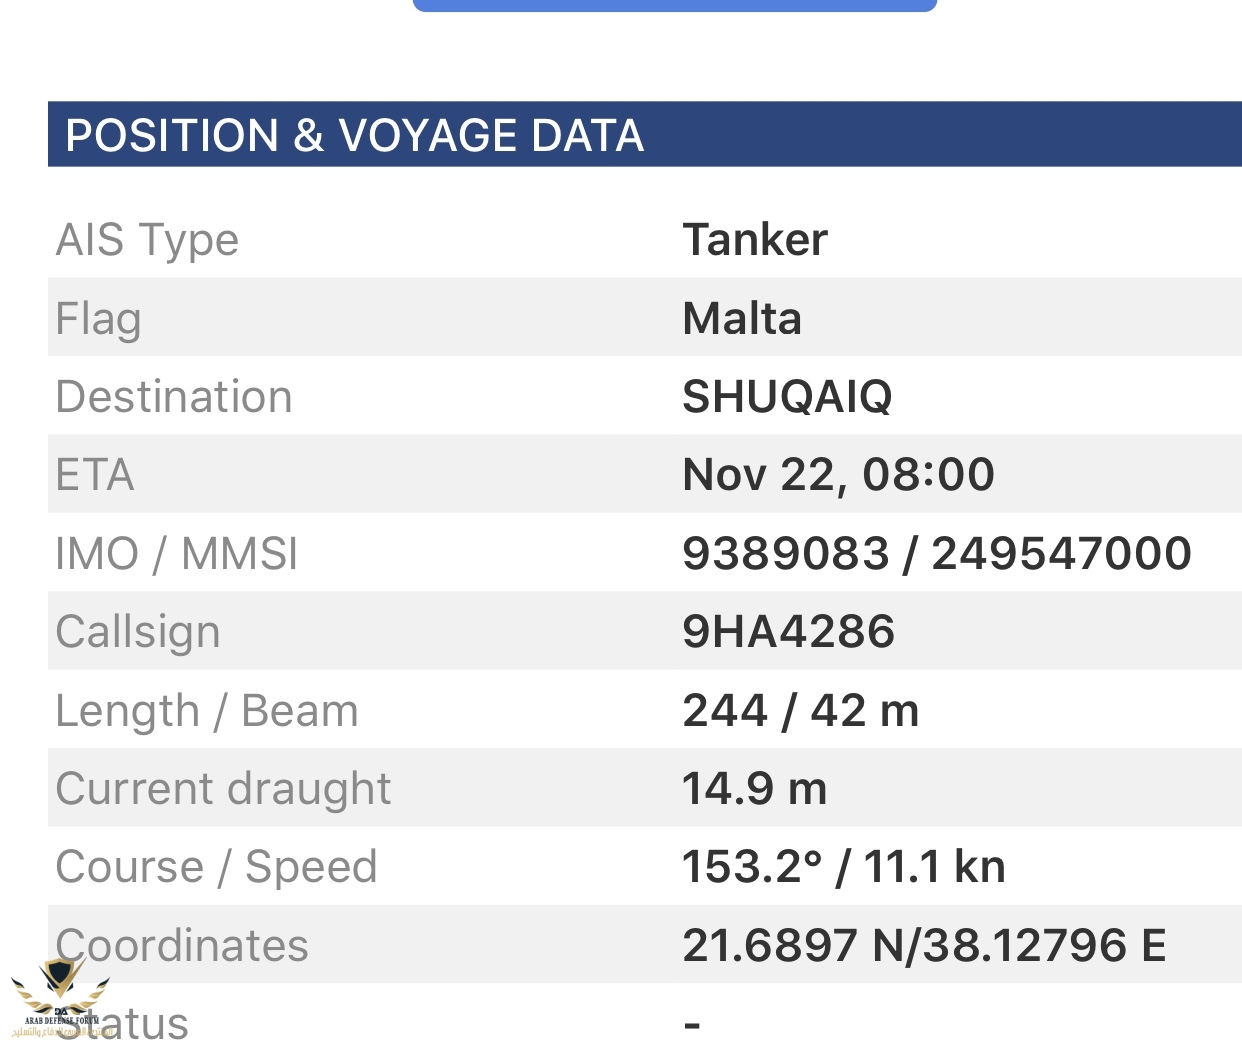The height and width of the screenshot is (1040, 1242).
Task: Click the Flag row label
Action: (99, 319)
